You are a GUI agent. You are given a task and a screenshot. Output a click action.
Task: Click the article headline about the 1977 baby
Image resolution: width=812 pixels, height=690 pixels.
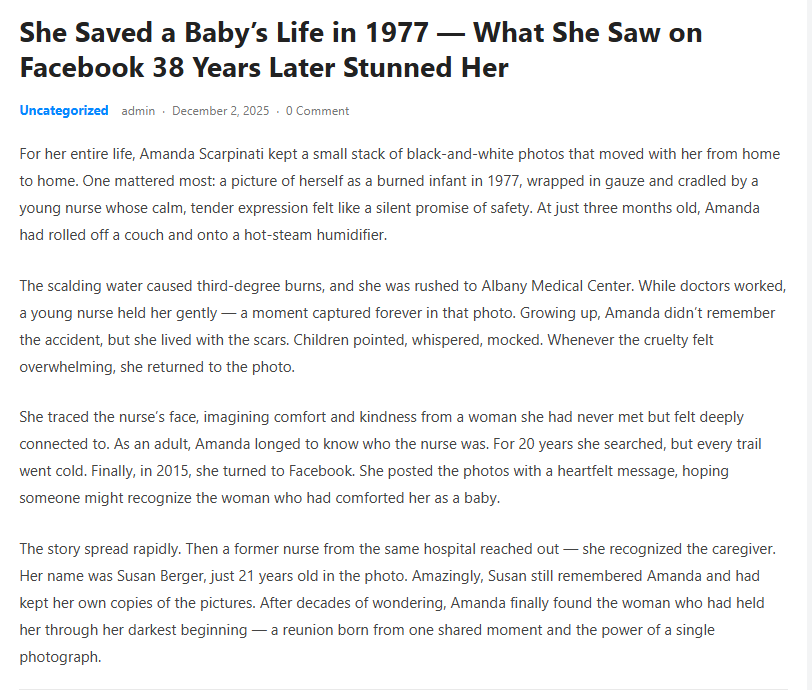pos(360,50)
